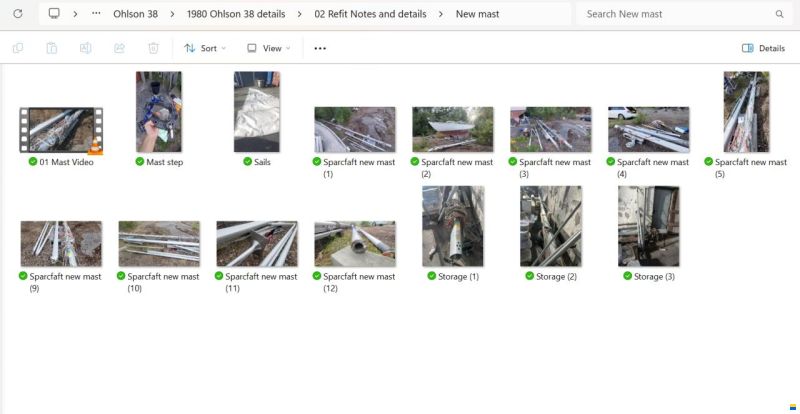Click sync status checkmark of Storage (1)
Viewport: 800px width, 414px height.
point(432,276)
